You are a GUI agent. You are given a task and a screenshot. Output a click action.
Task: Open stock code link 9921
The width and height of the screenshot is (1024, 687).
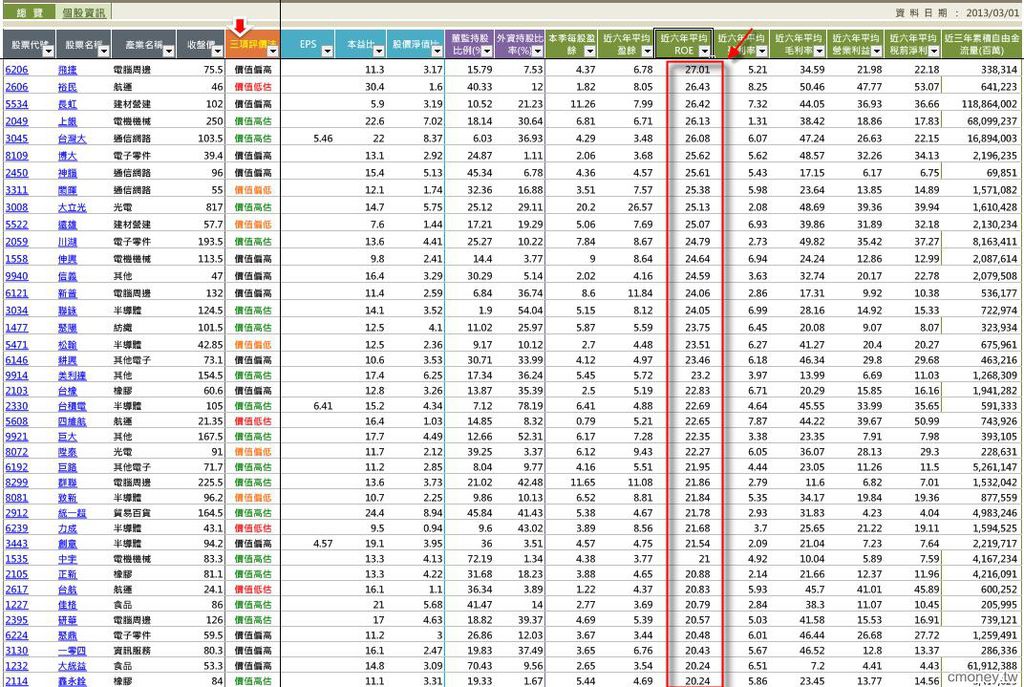[17, 436]
